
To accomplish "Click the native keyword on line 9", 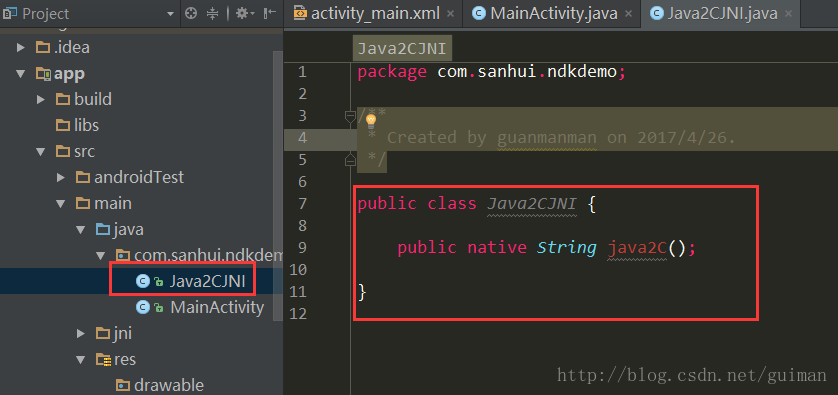I will point(497,247).
